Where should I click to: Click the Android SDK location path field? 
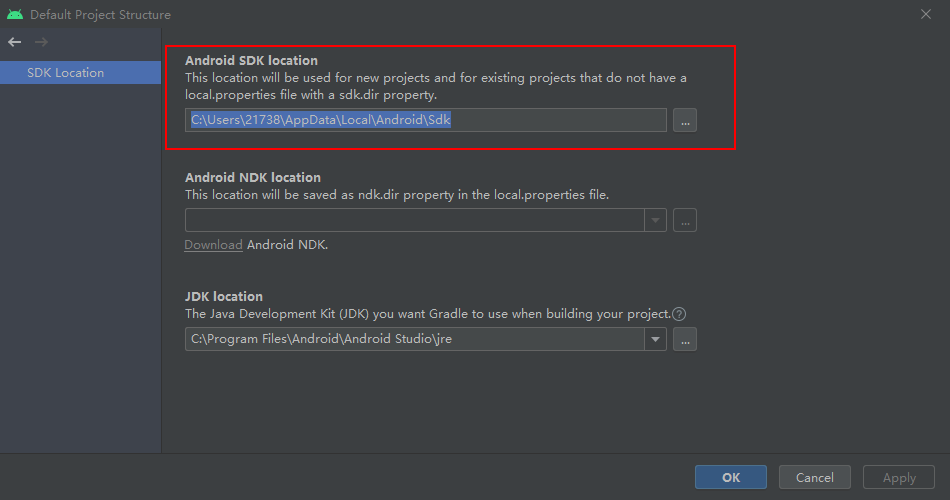pos(425,120)
